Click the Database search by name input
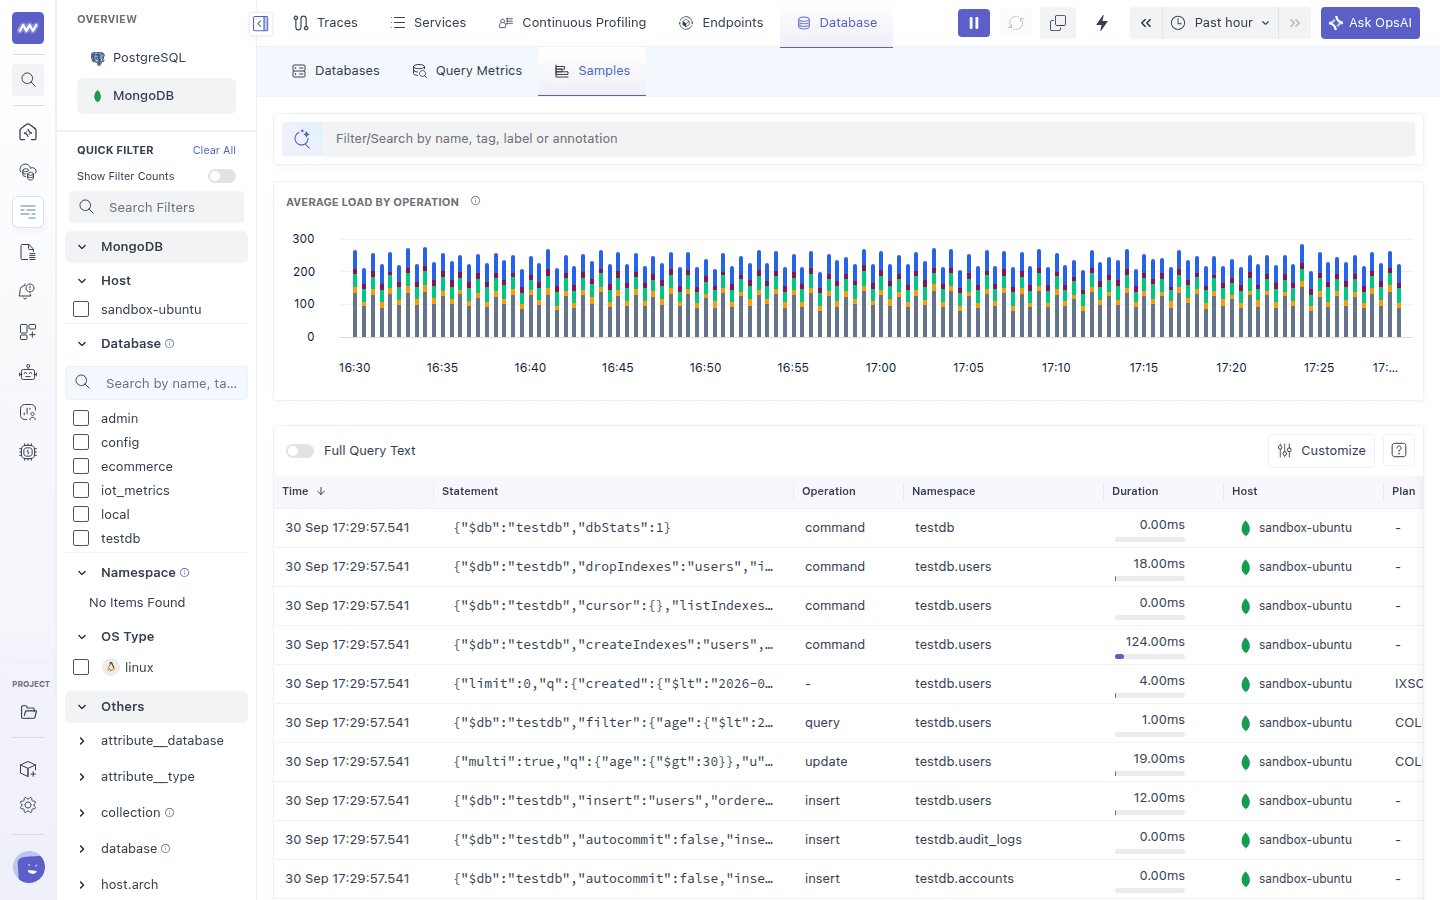Image resolution: width=1440 pixels, height=900 pixels. 156,383
